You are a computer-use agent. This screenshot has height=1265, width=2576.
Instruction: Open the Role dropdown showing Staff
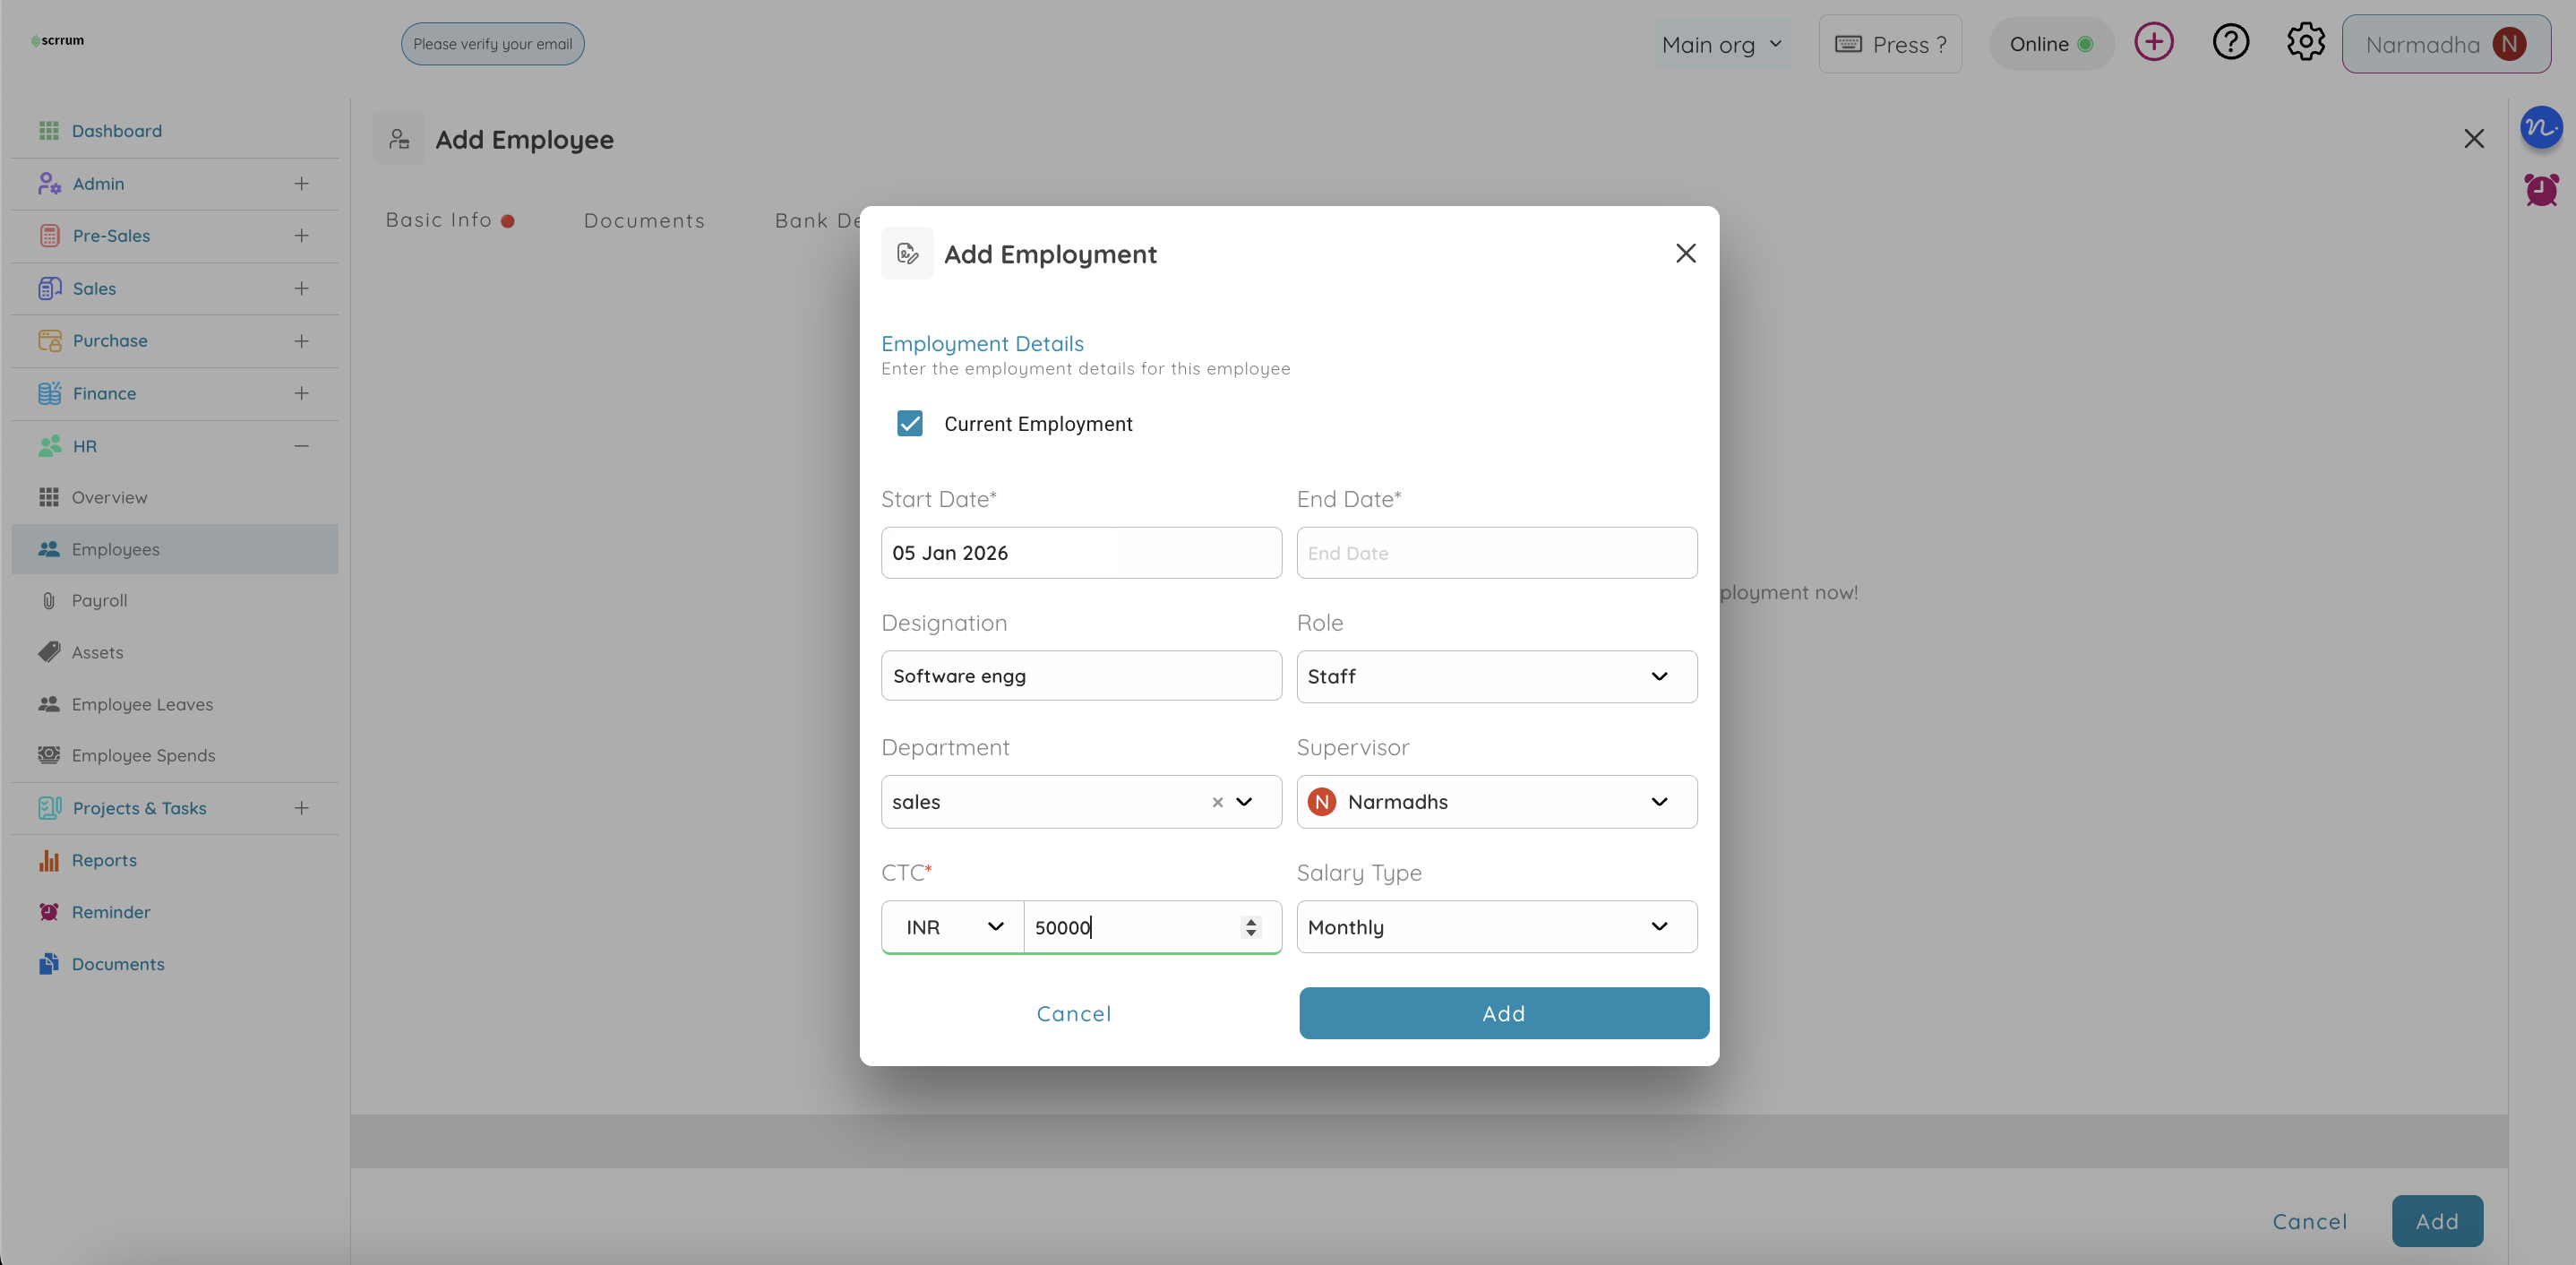pyautogui.click(x=1496, y=676)
